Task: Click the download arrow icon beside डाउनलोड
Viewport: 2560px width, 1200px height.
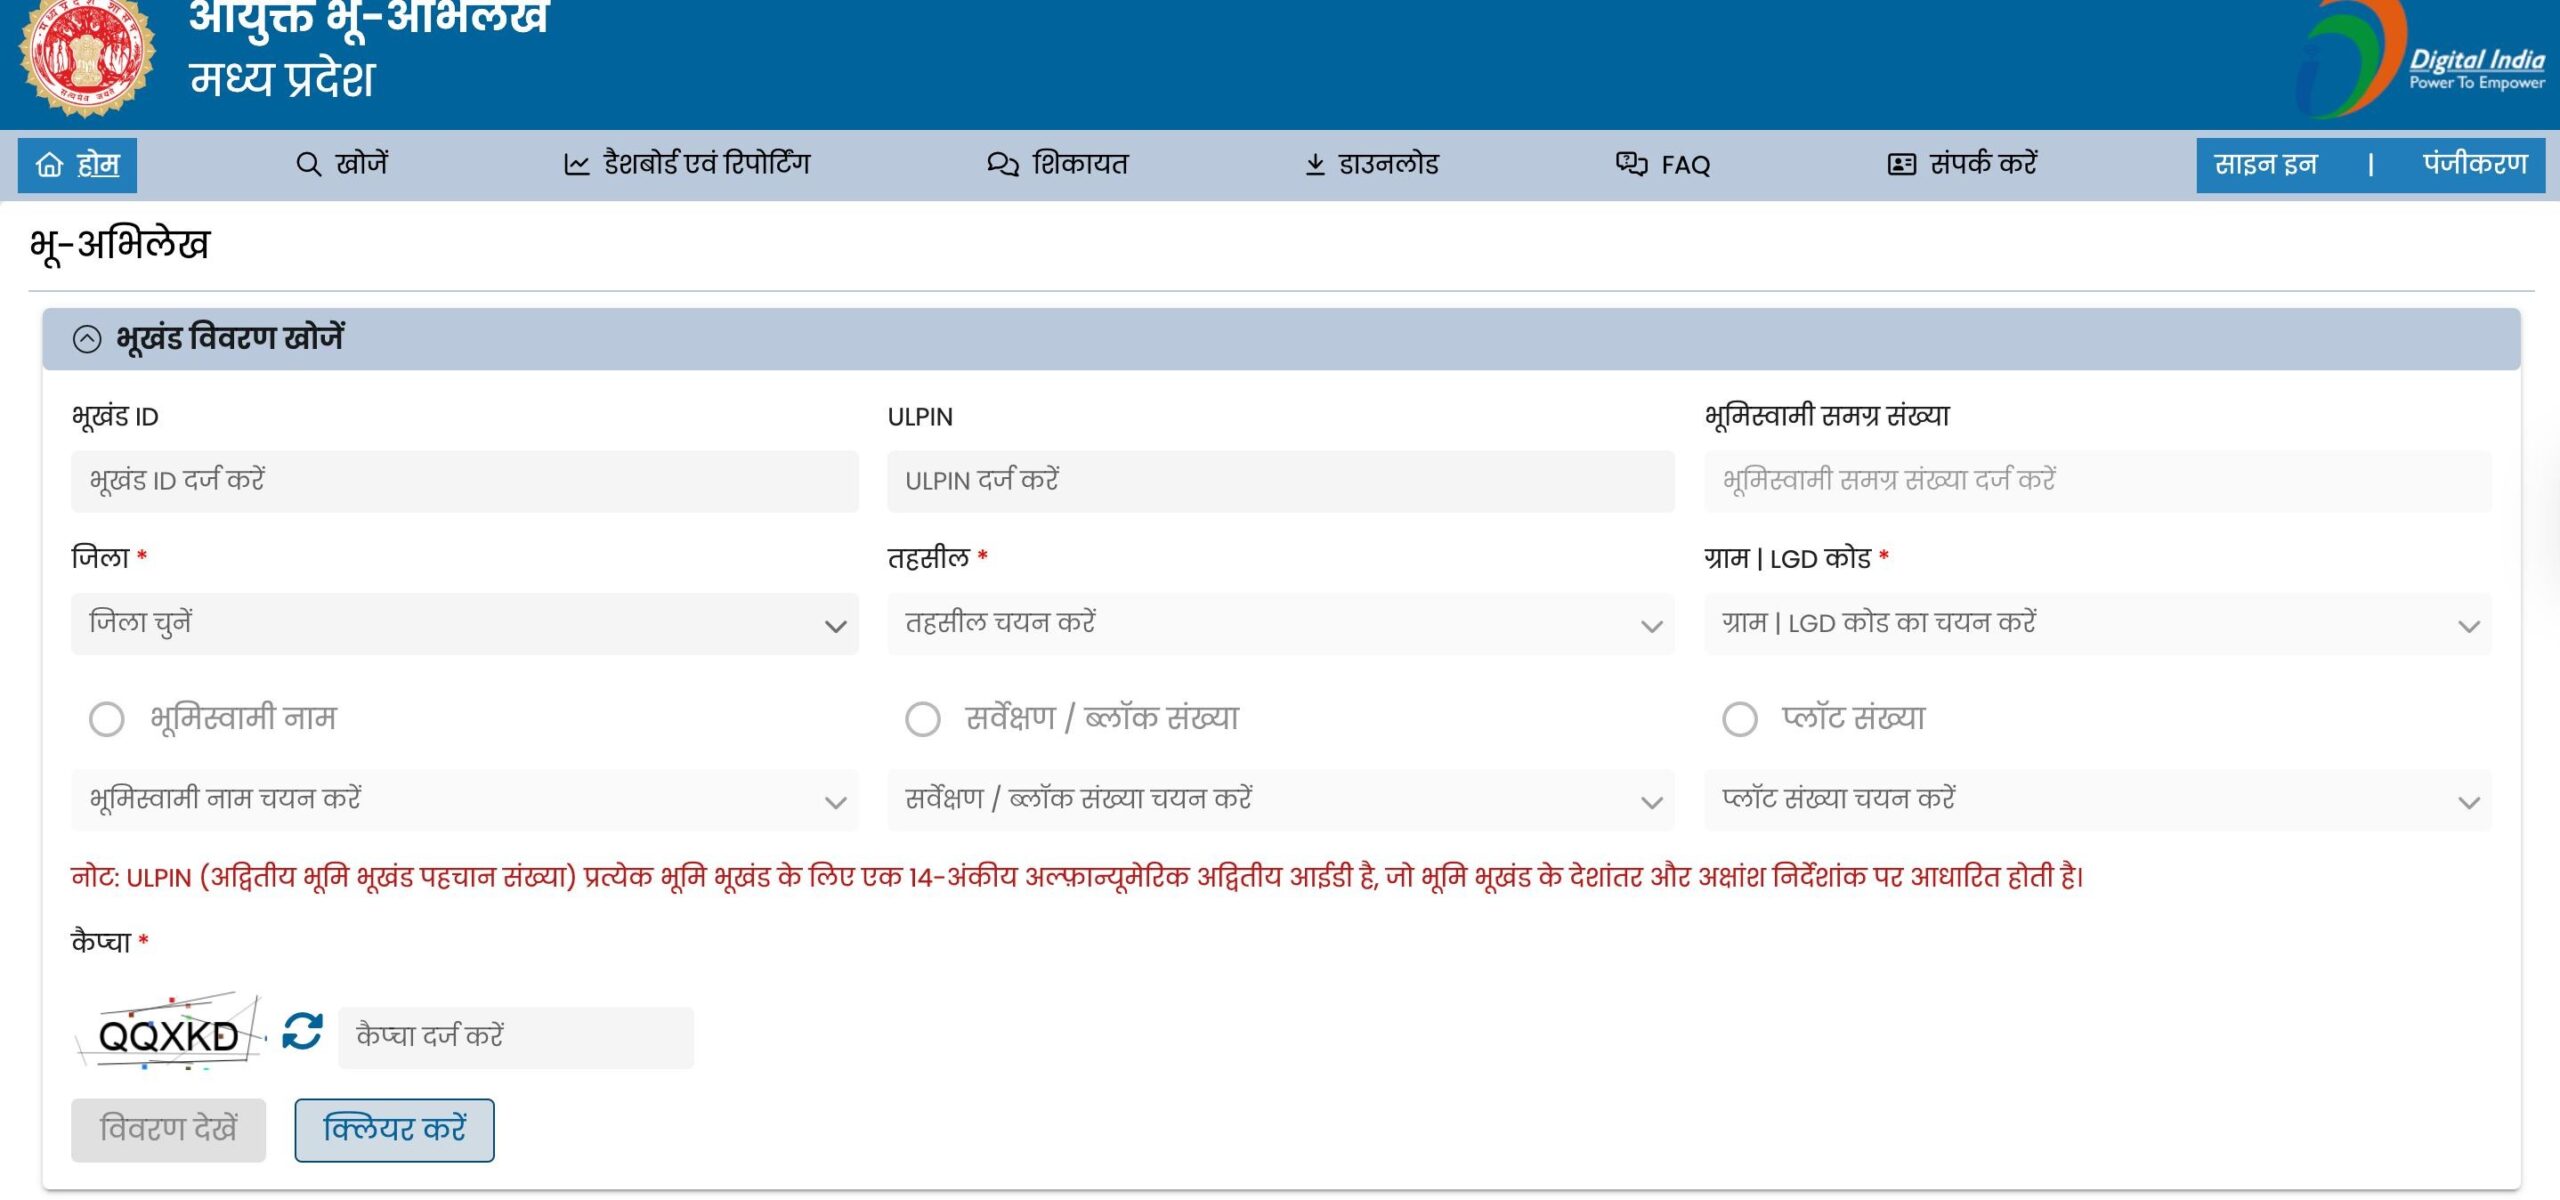Action: pyautogui.click(x=1315, y=165)
